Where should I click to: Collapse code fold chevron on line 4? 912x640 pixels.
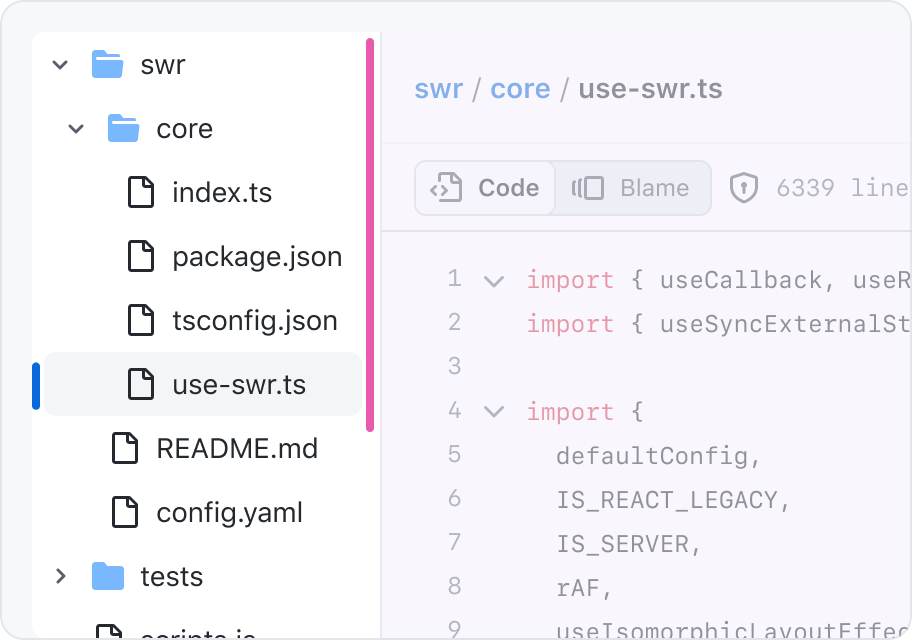click(x=494, y=413)
